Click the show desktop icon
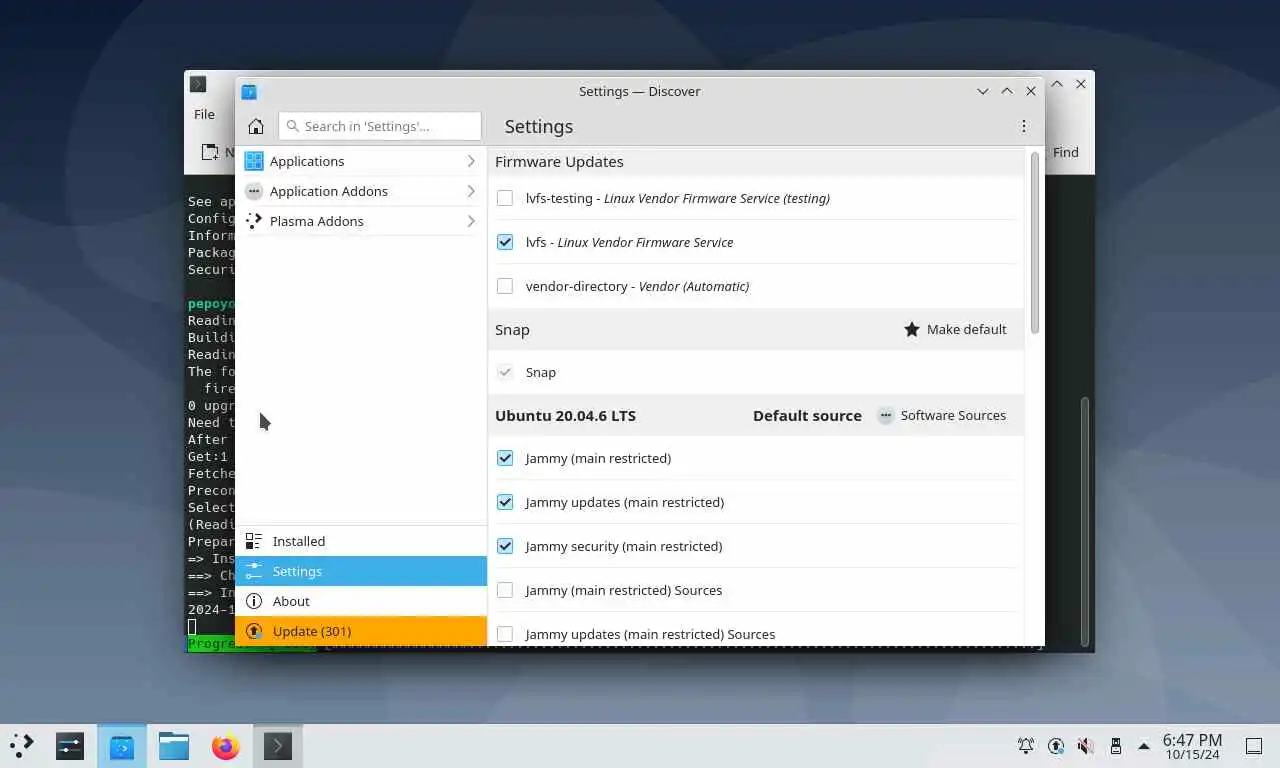1280x768 pixels. click(1253, 745)
